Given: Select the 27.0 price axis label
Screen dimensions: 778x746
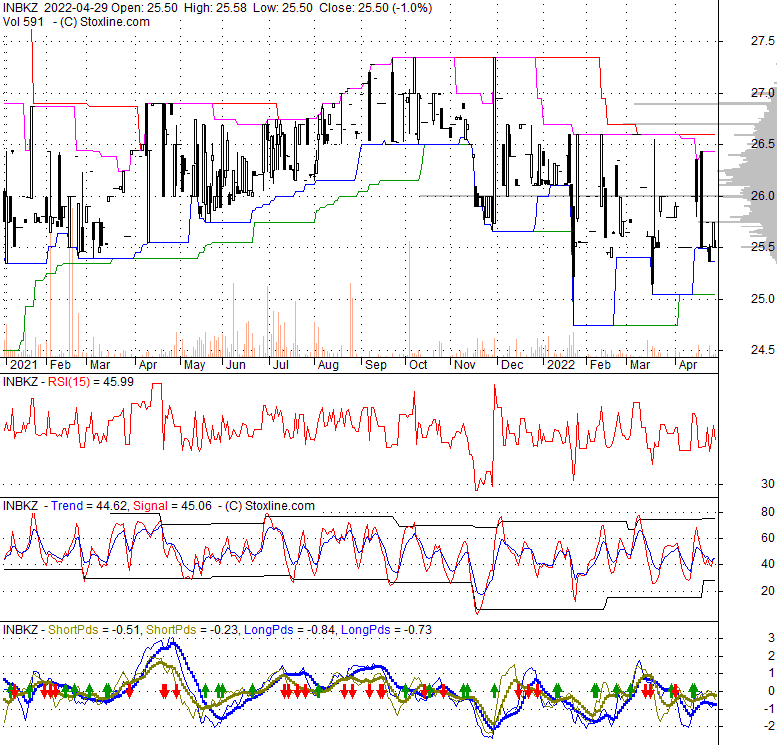Looking at the screenshot, I should (762, 93).
